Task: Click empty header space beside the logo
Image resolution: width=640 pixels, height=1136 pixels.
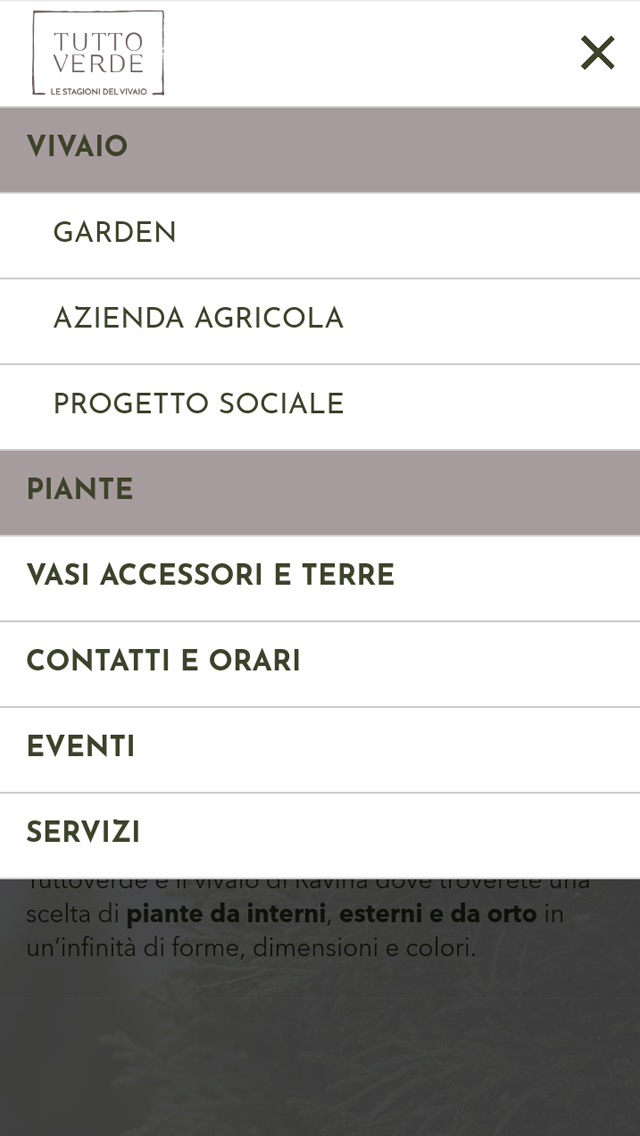Action: [370, 53]
